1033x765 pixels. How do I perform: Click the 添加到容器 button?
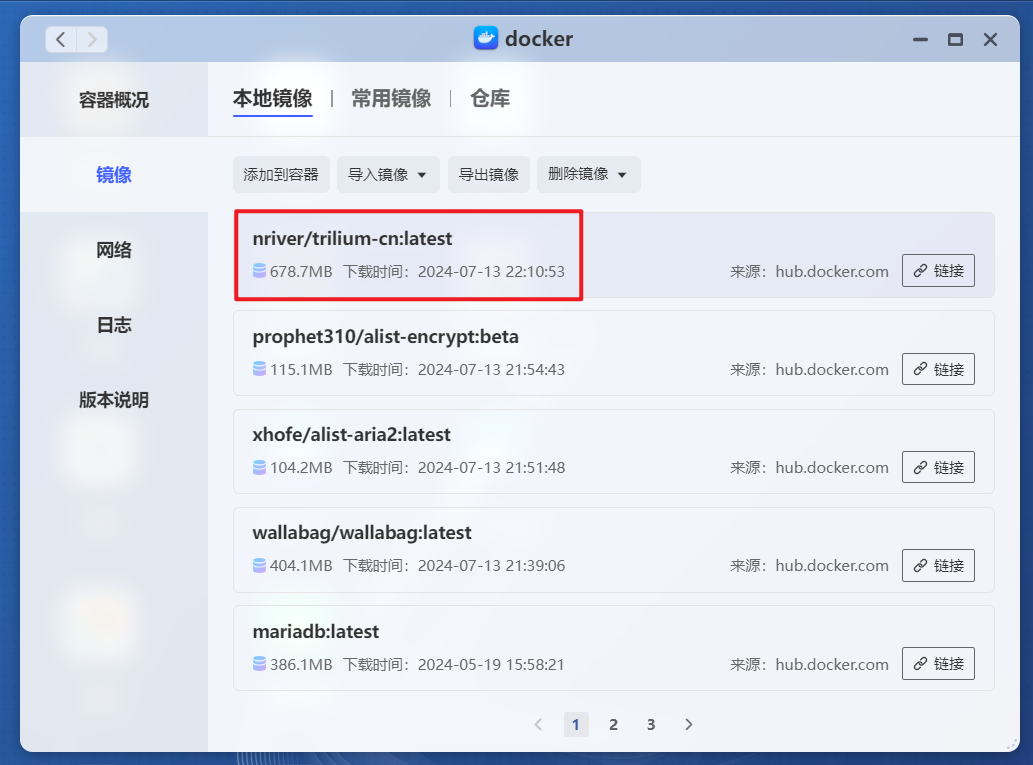281,174
